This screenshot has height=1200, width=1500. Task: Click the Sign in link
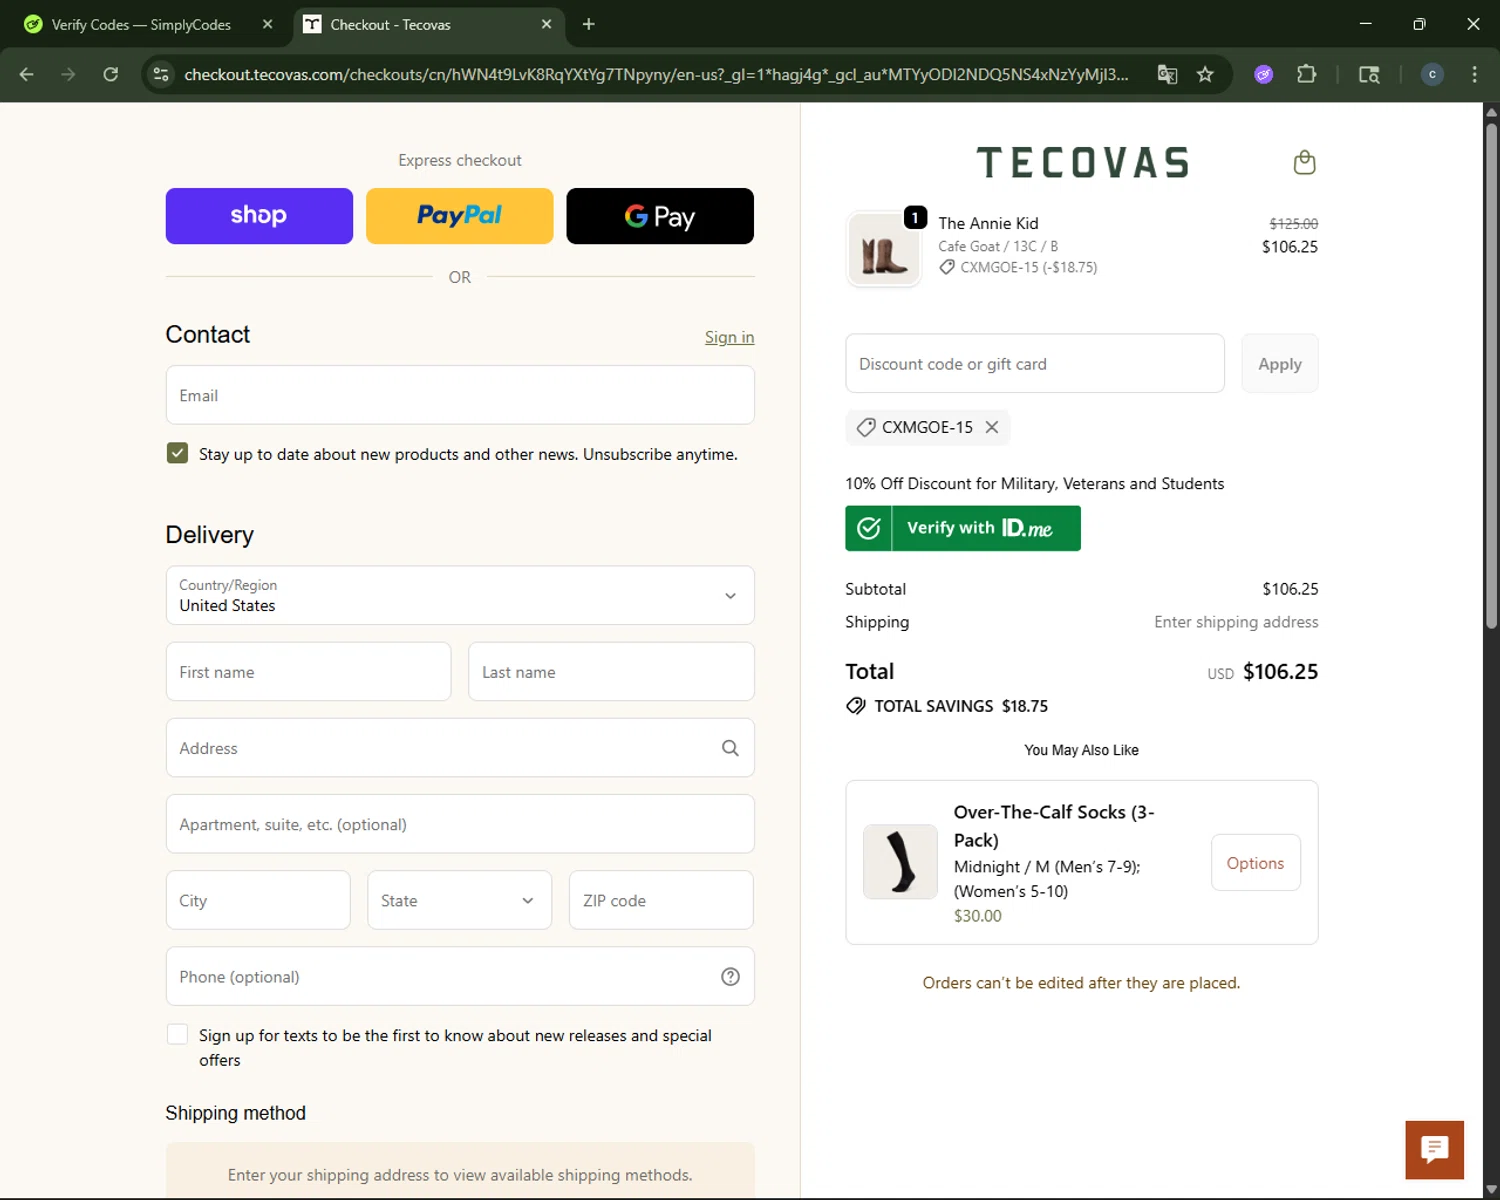[729, 337]
